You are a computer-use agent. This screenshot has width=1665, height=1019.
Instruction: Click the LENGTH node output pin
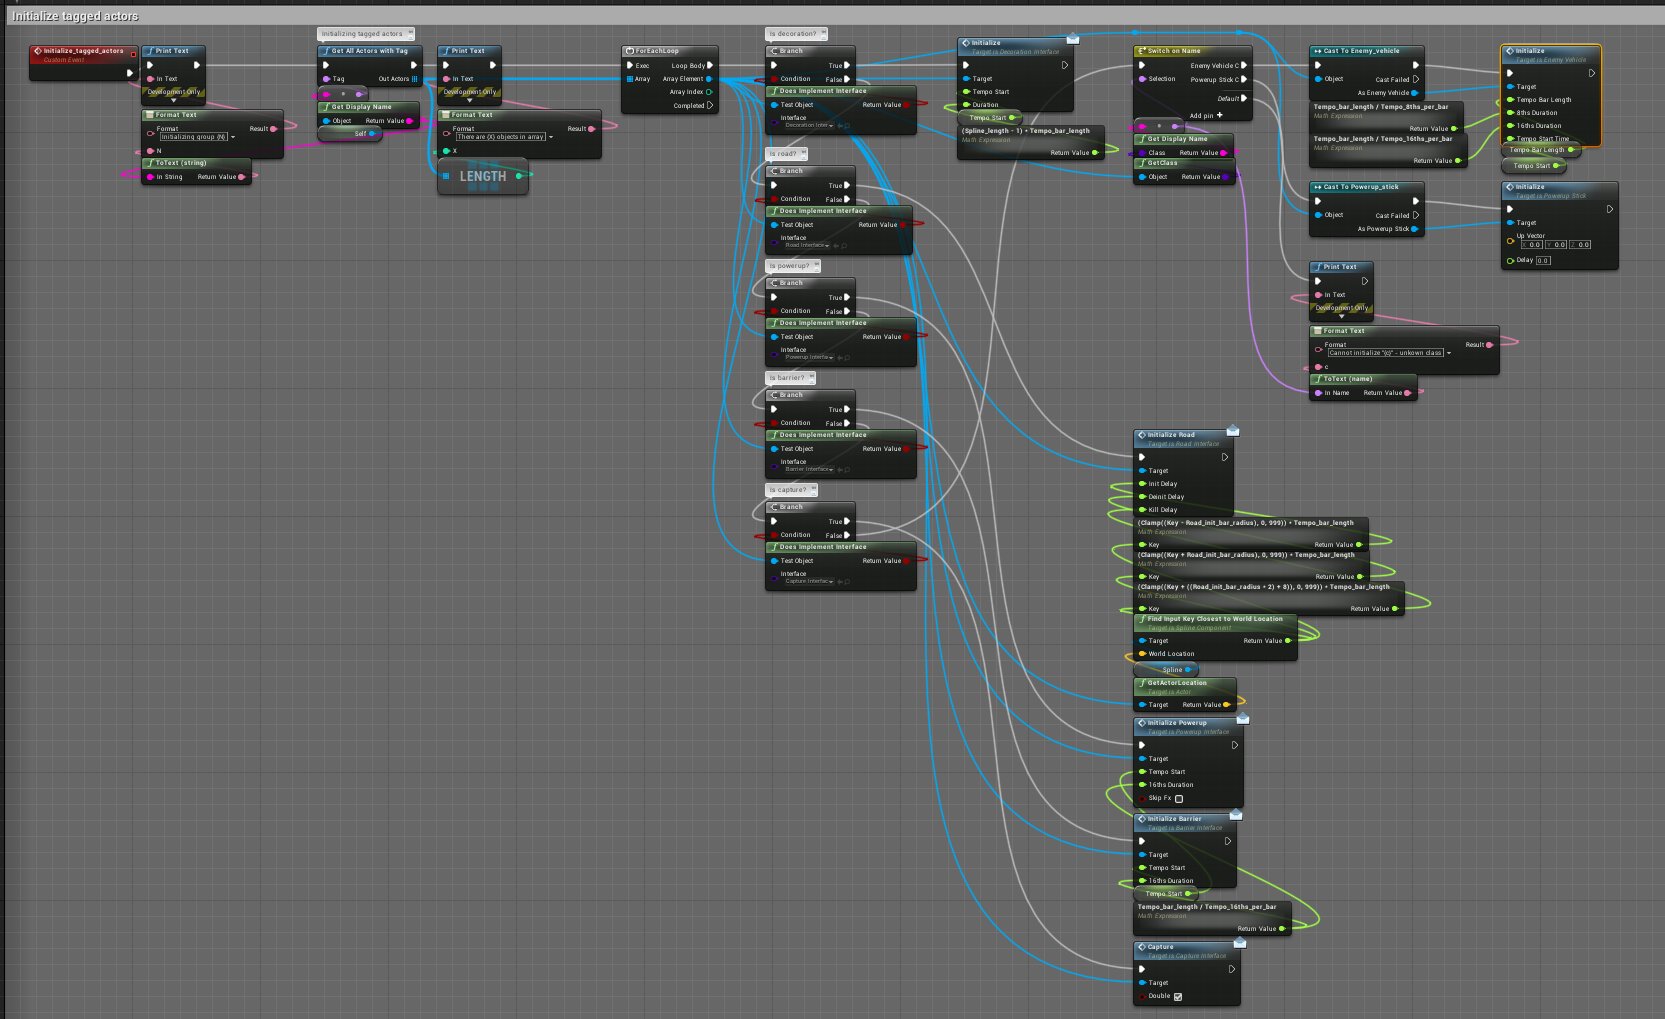519,176
